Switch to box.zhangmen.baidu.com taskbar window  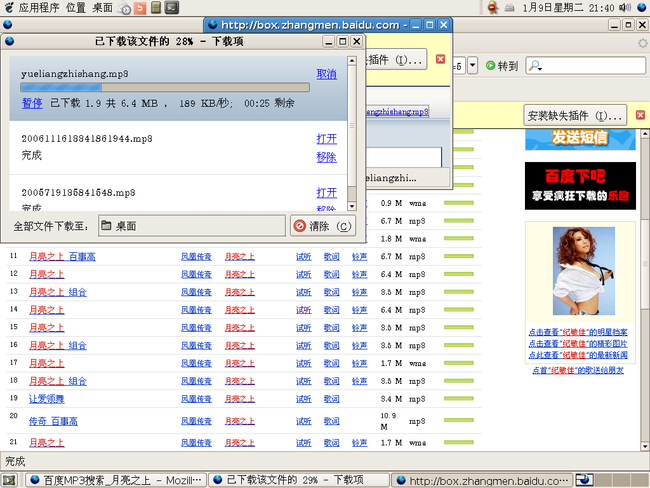pos(482,480)
